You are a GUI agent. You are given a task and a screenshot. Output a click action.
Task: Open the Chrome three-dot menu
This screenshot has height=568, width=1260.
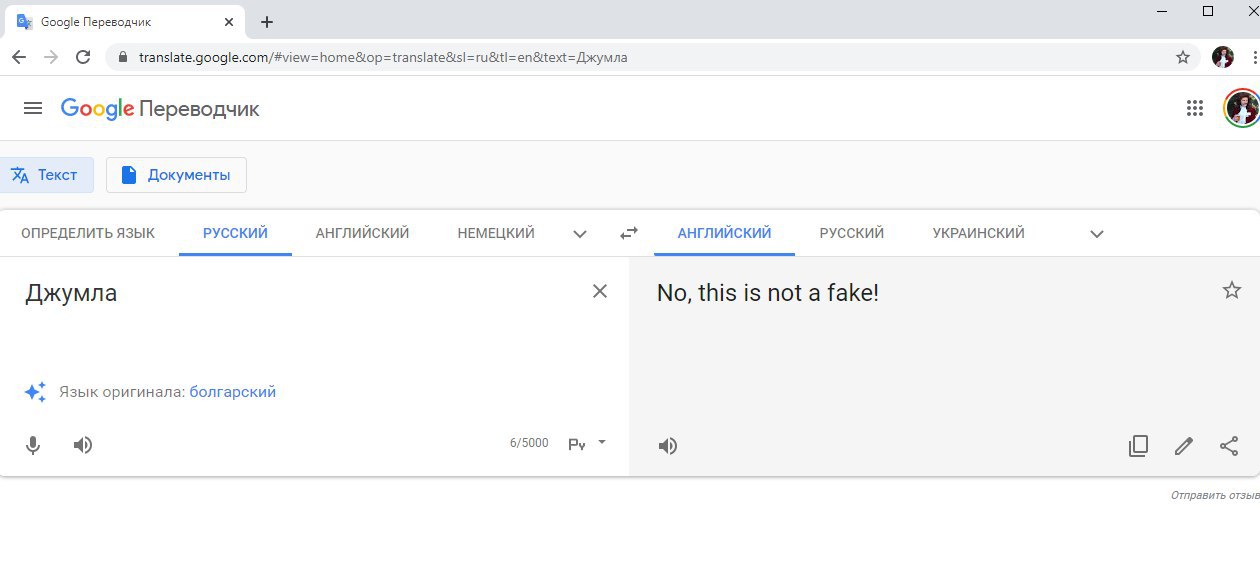tap(1254, 57)
